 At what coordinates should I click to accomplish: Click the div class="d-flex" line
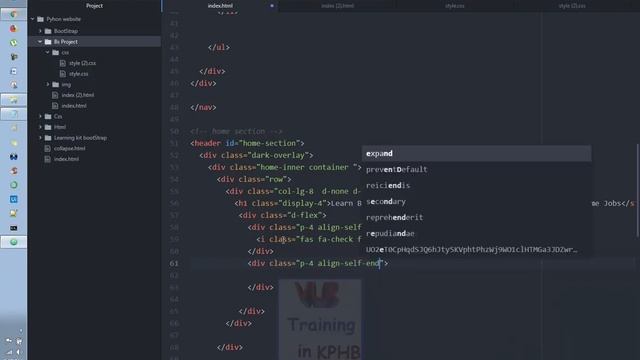[x=282, y=215]
